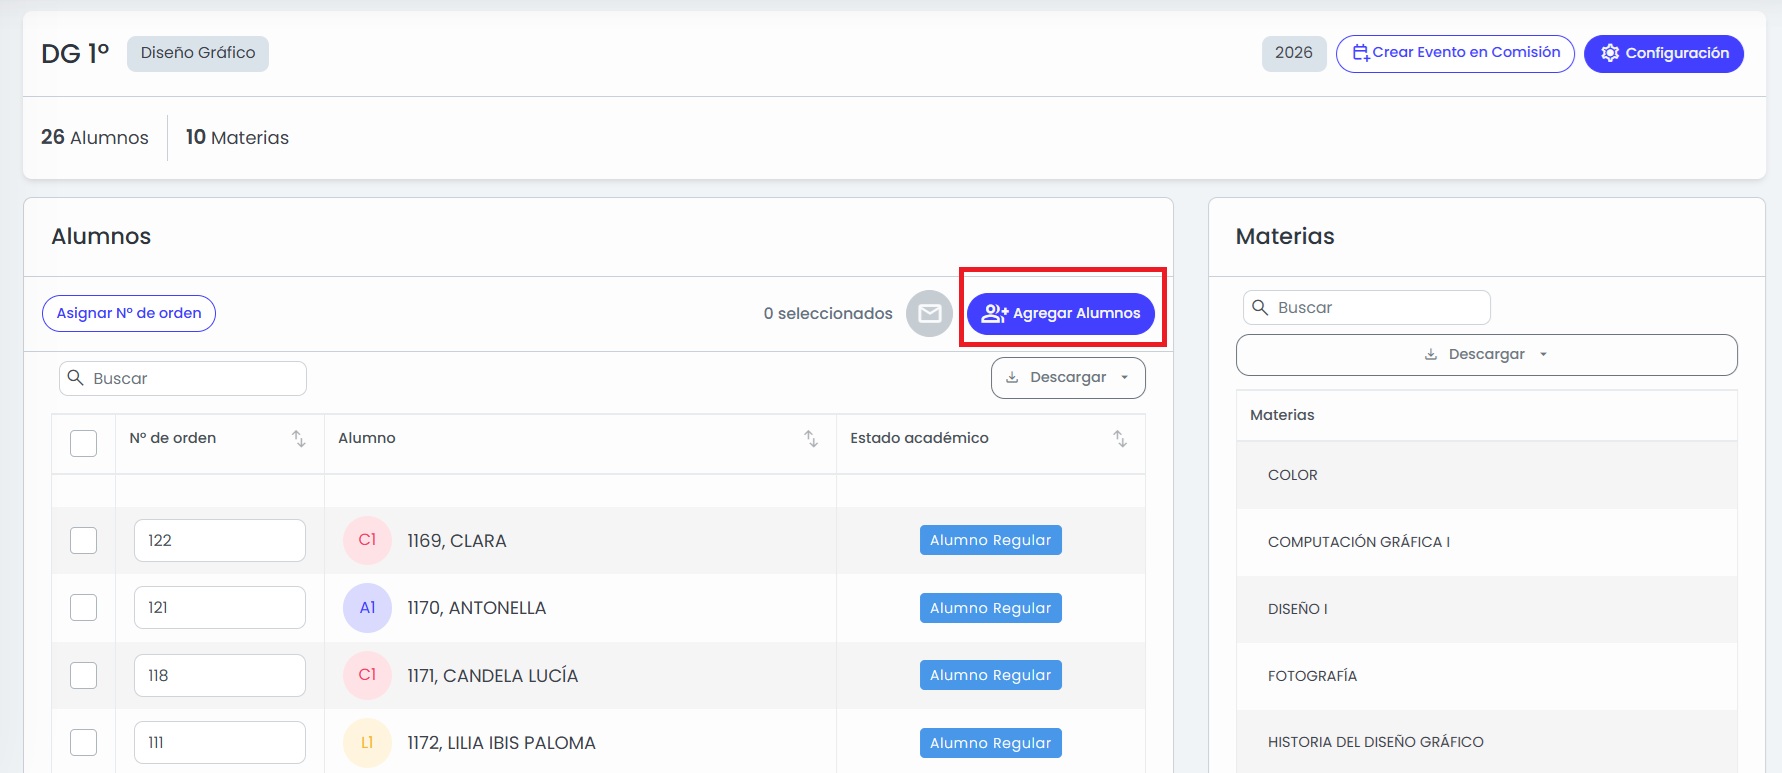The width and height of the screenshot is (1782, 773).
Task: Open the Descargar dropdown in Materias panel
Action: [x=1486, y=355]
